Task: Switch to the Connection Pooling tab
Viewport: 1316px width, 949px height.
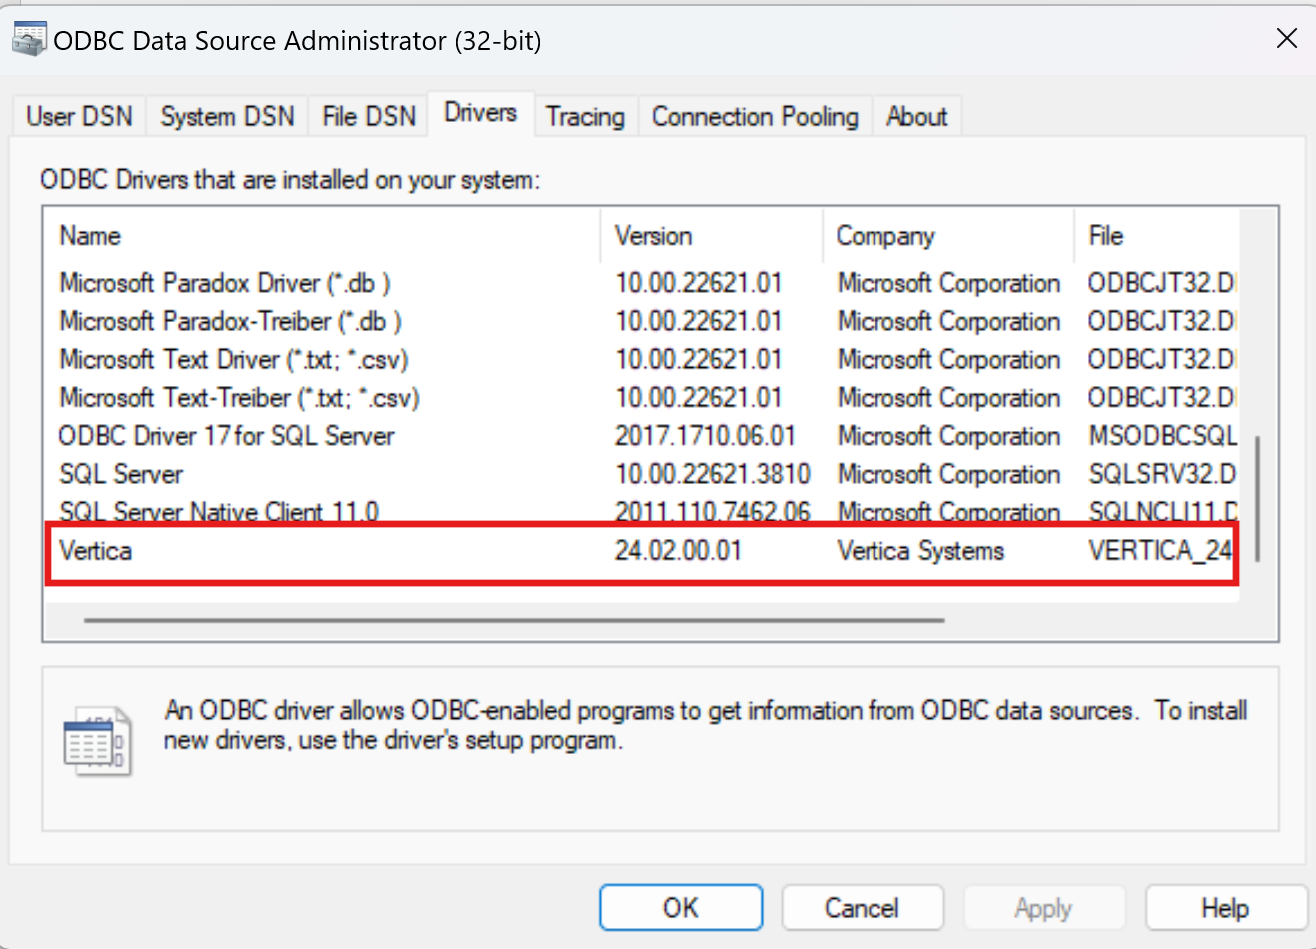Action: click(754, 116)
